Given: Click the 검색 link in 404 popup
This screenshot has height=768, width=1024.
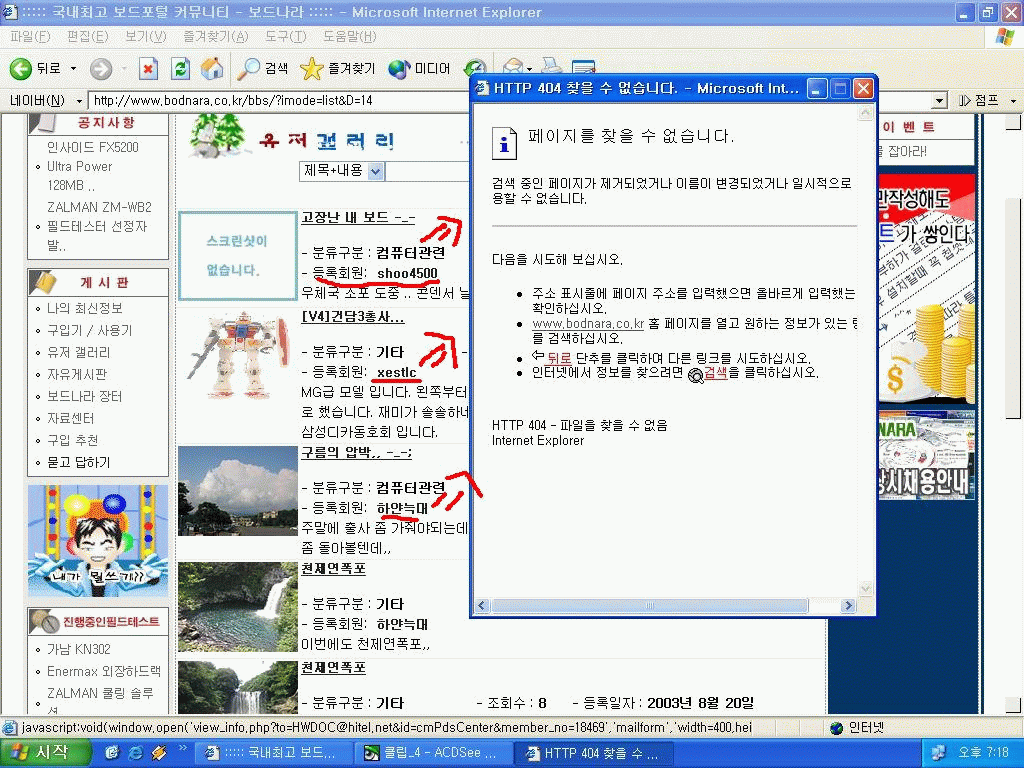Looking at the screenshot, I should pos(716,373).
